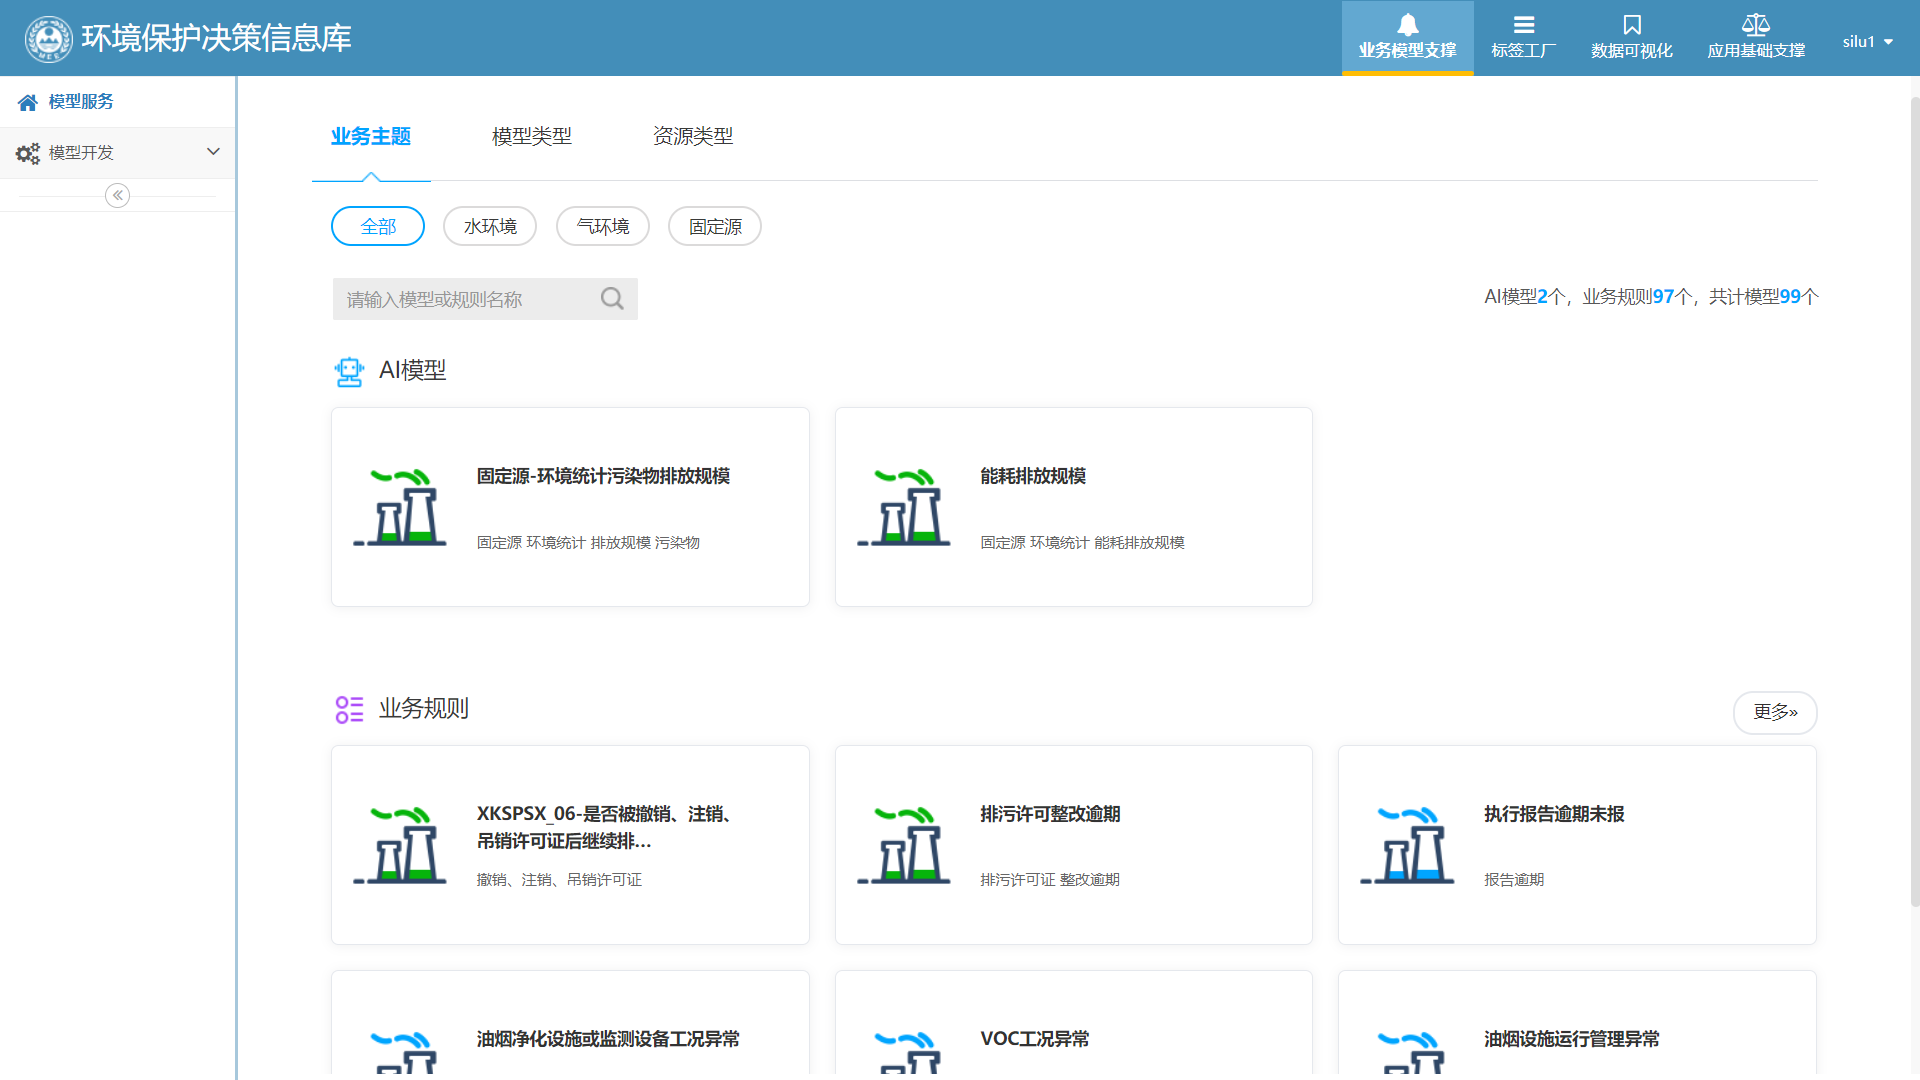This screenshot has height=1080, width=1920.
Task: Collapse the sidebar with double-chevron button
Action: [118, 195]
